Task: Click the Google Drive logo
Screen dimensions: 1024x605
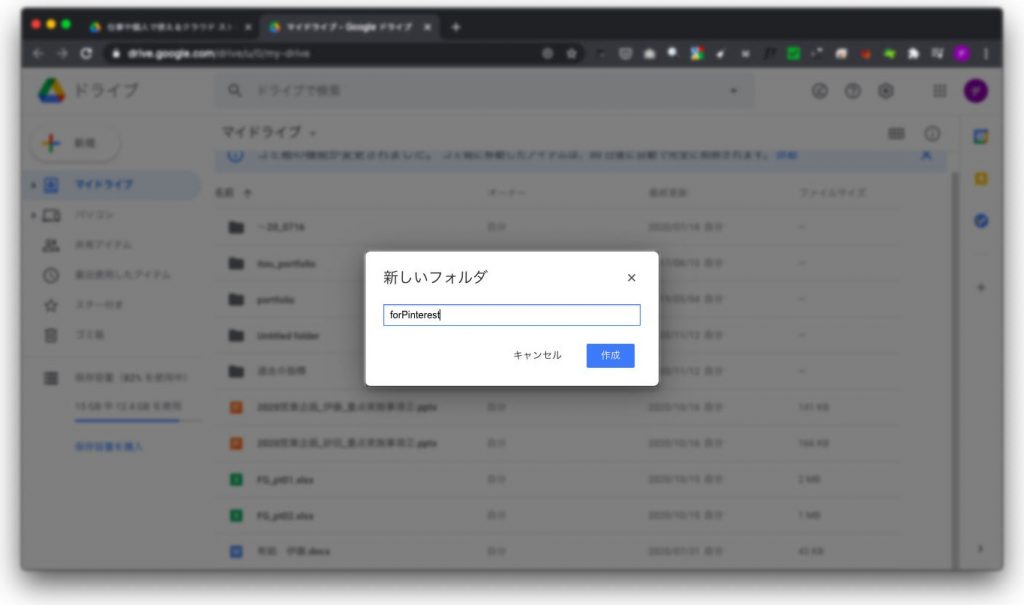Action: pyautogui.click(x=52, y=90)
